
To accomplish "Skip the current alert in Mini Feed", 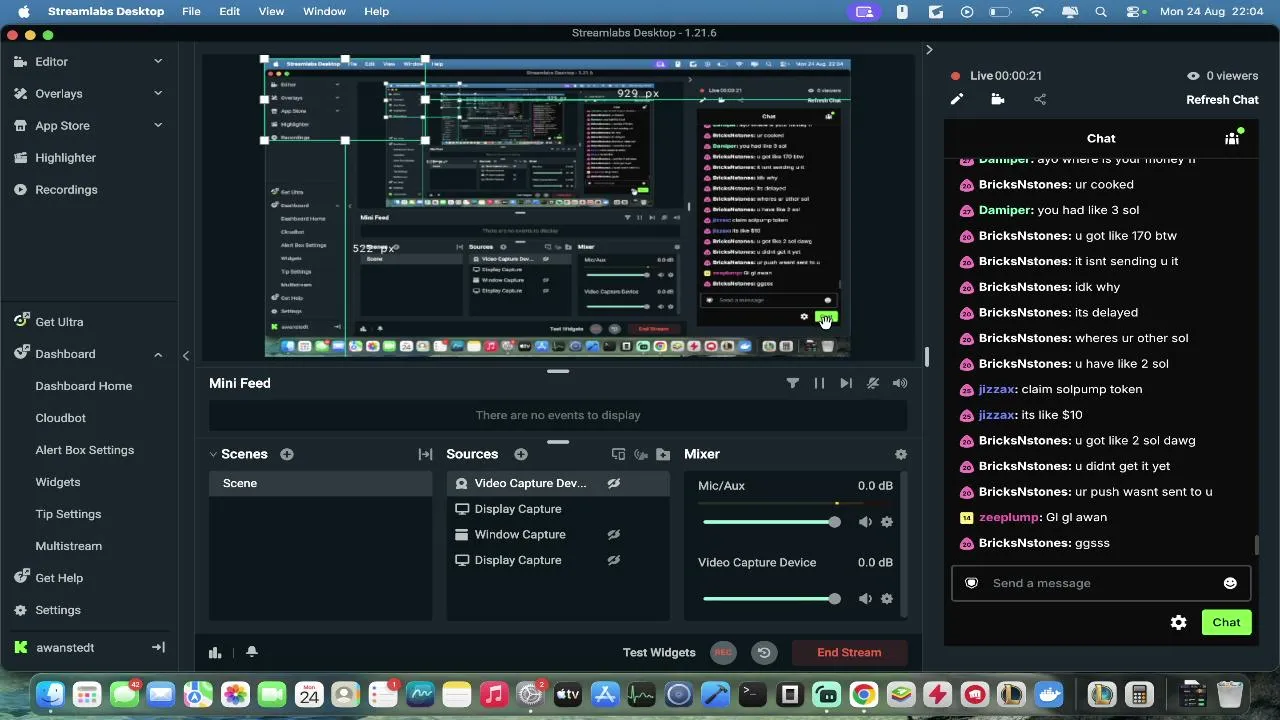I will (x=846, y=383).
